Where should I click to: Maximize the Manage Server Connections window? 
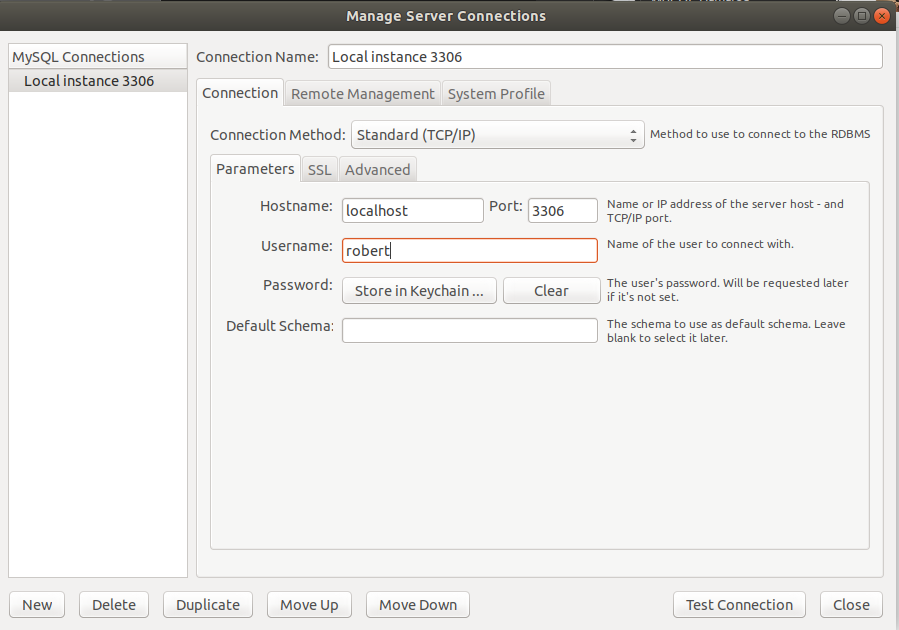(861, 15)
